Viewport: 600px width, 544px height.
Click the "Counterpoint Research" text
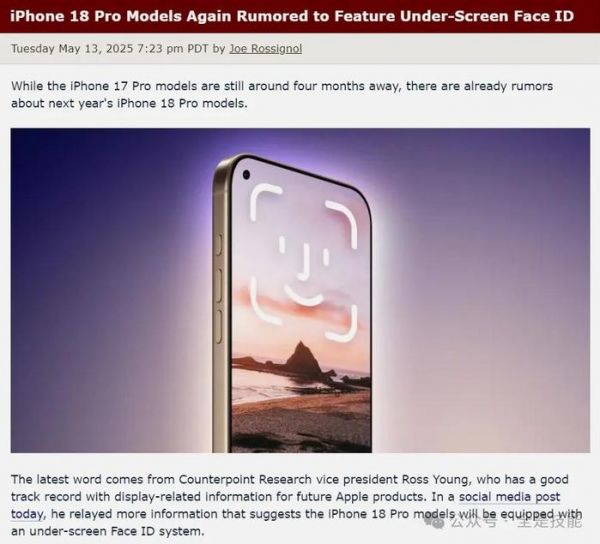pyautogui.click(x=245, y=479)
